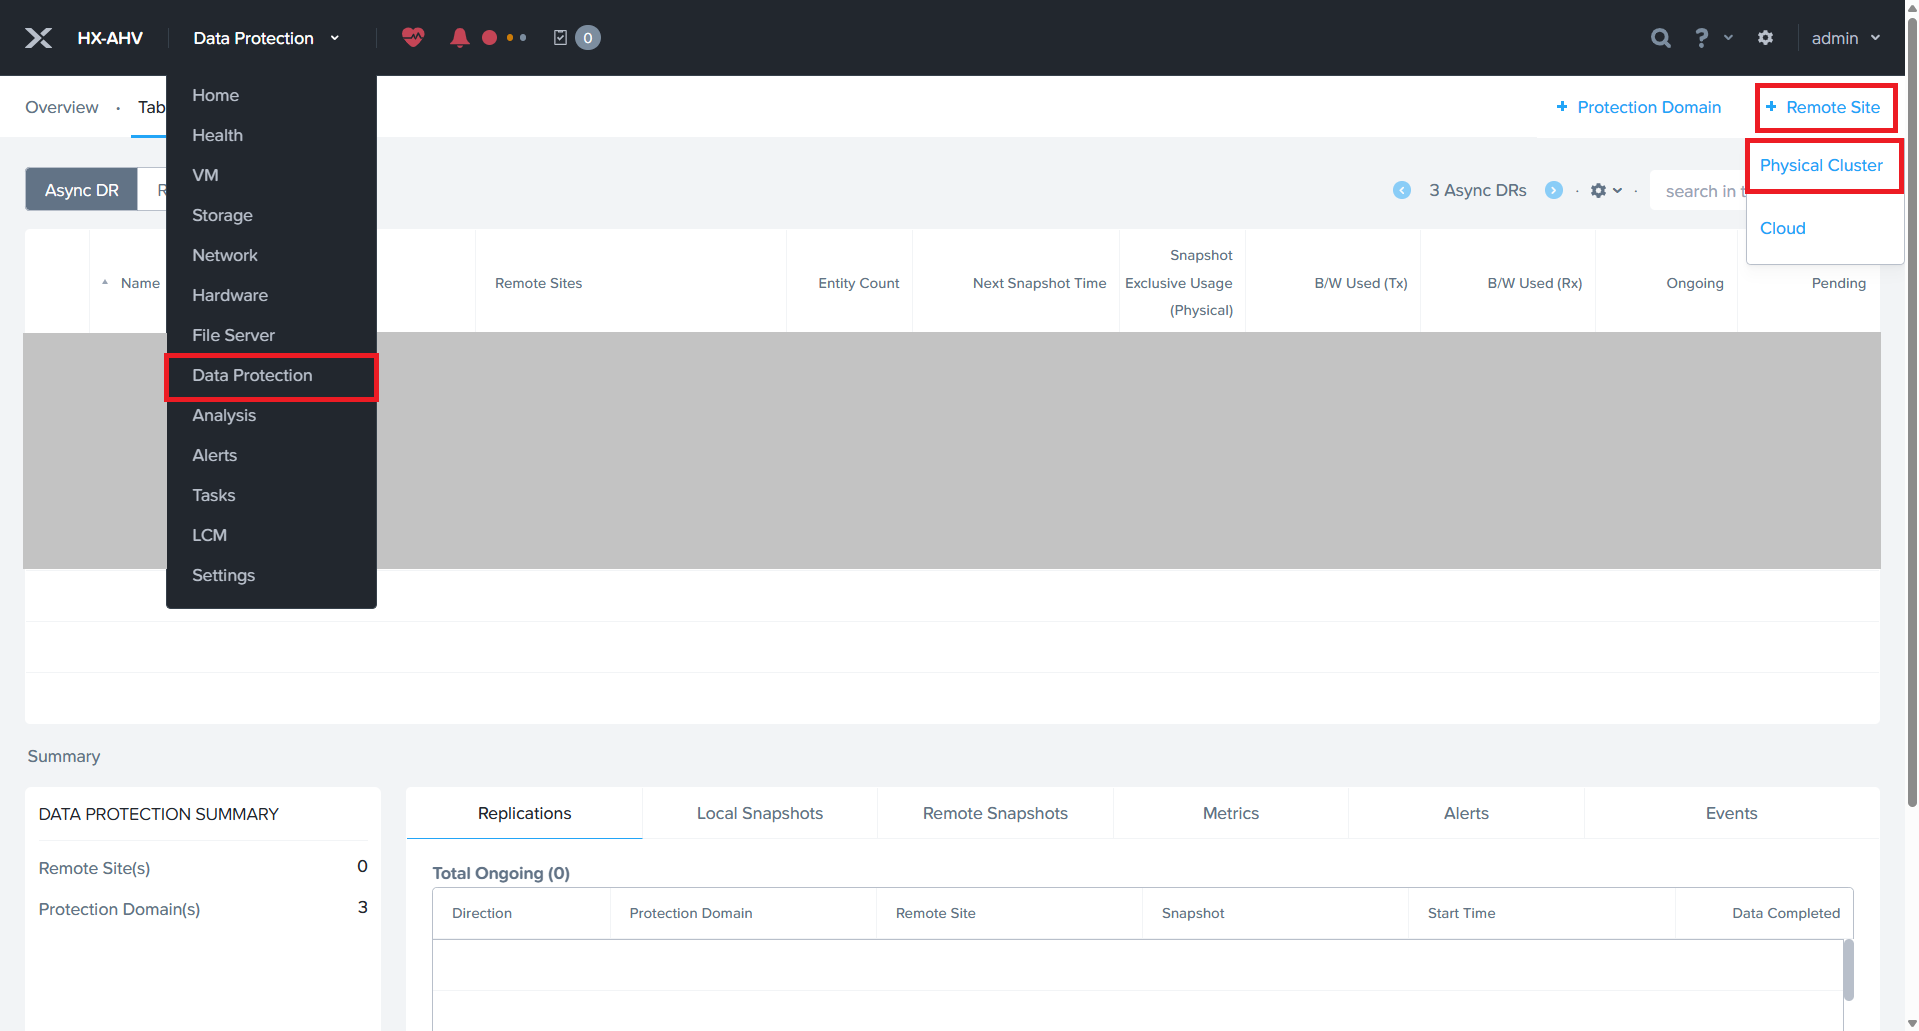Click the Nutanix X logo icon

pyautogui.click(x=38, y=38)
